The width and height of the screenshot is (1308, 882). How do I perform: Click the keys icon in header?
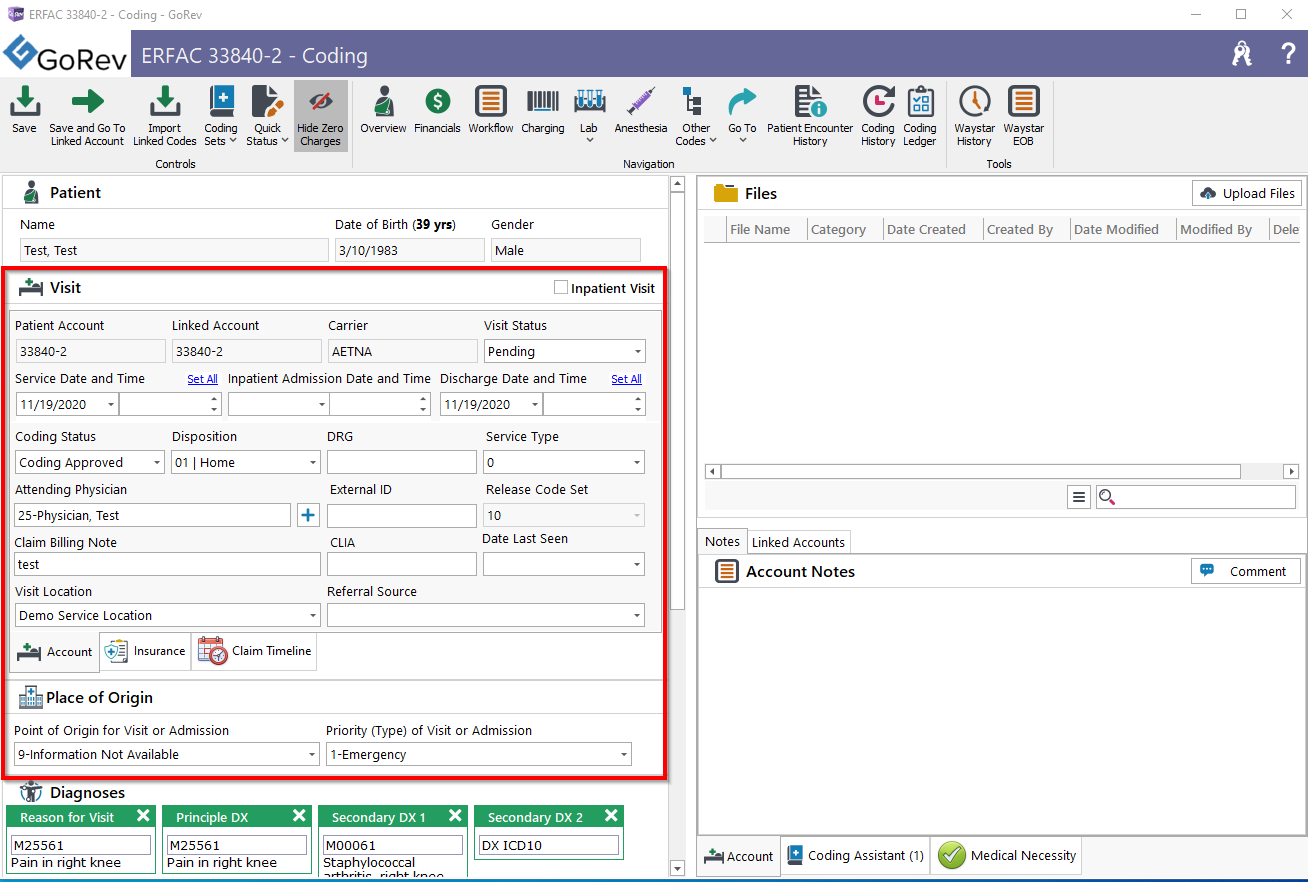1242,54
